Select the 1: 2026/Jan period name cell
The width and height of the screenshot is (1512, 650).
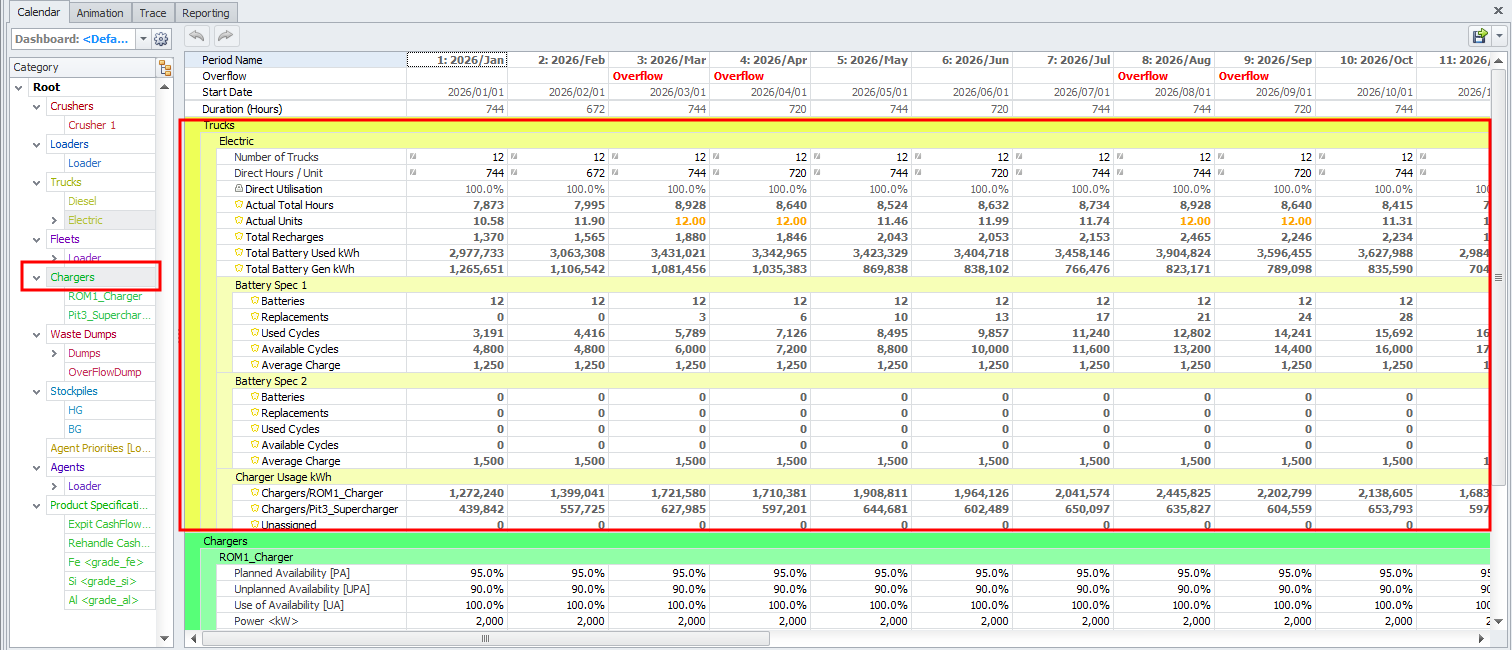(x=457, y=60)
